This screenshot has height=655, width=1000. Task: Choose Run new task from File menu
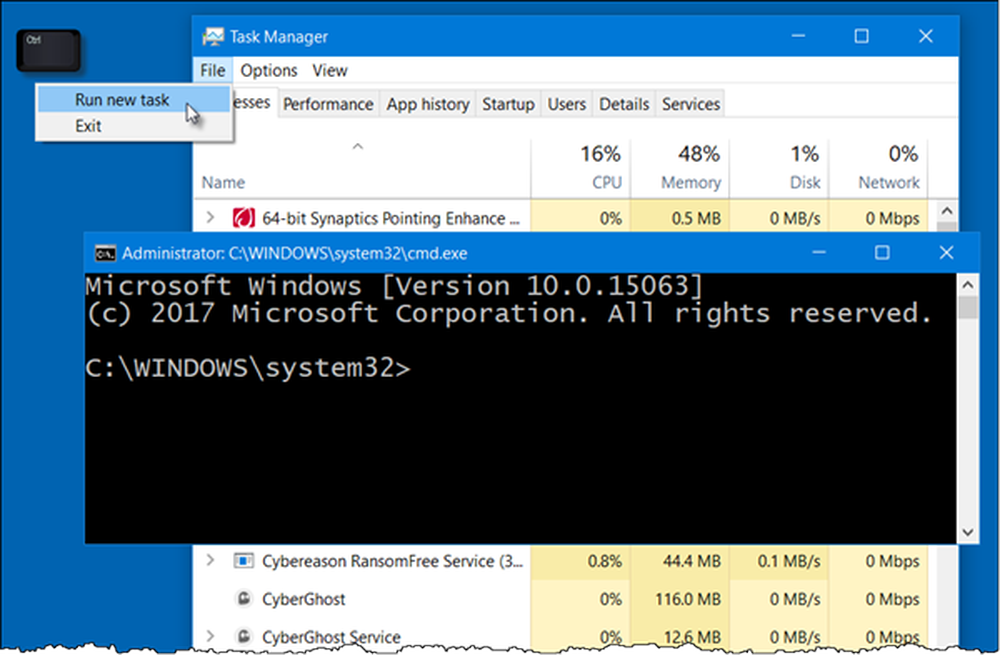point(122,100)
